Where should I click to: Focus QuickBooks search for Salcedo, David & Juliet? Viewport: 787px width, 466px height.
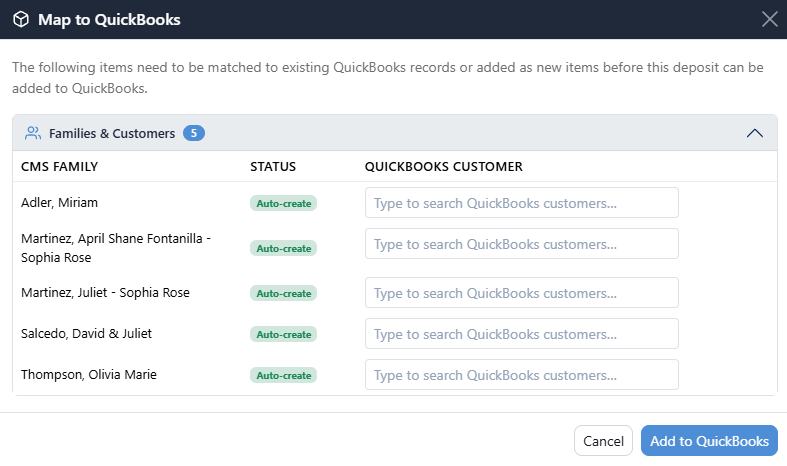point(521,334)
